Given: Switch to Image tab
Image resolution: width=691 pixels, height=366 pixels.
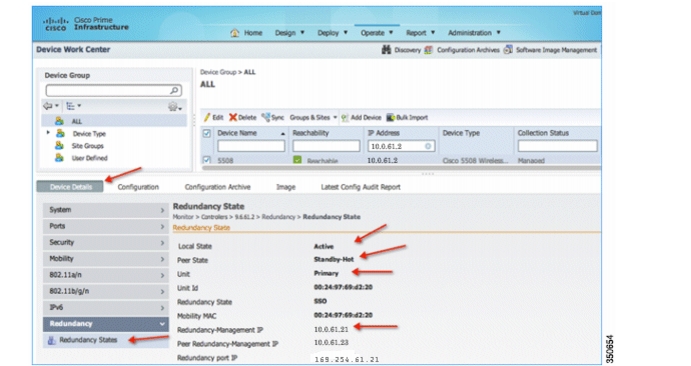Looking at the screenshot, I should tap(286, 187).
